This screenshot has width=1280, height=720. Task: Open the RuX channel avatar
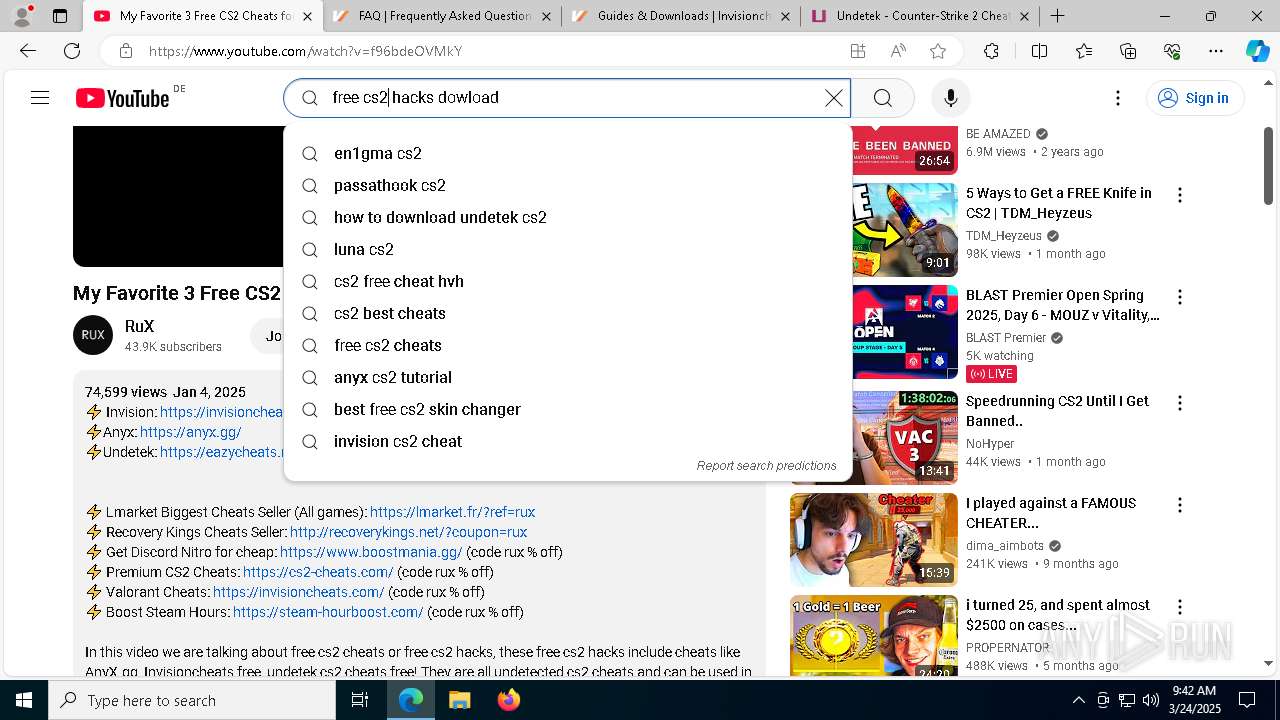pos(93,335)
